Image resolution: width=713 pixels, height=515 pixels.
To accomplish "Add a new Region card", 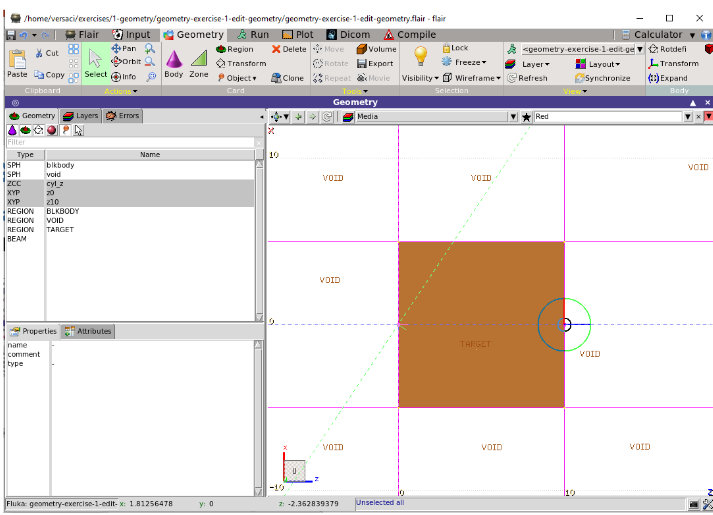I will coord(235,49).
